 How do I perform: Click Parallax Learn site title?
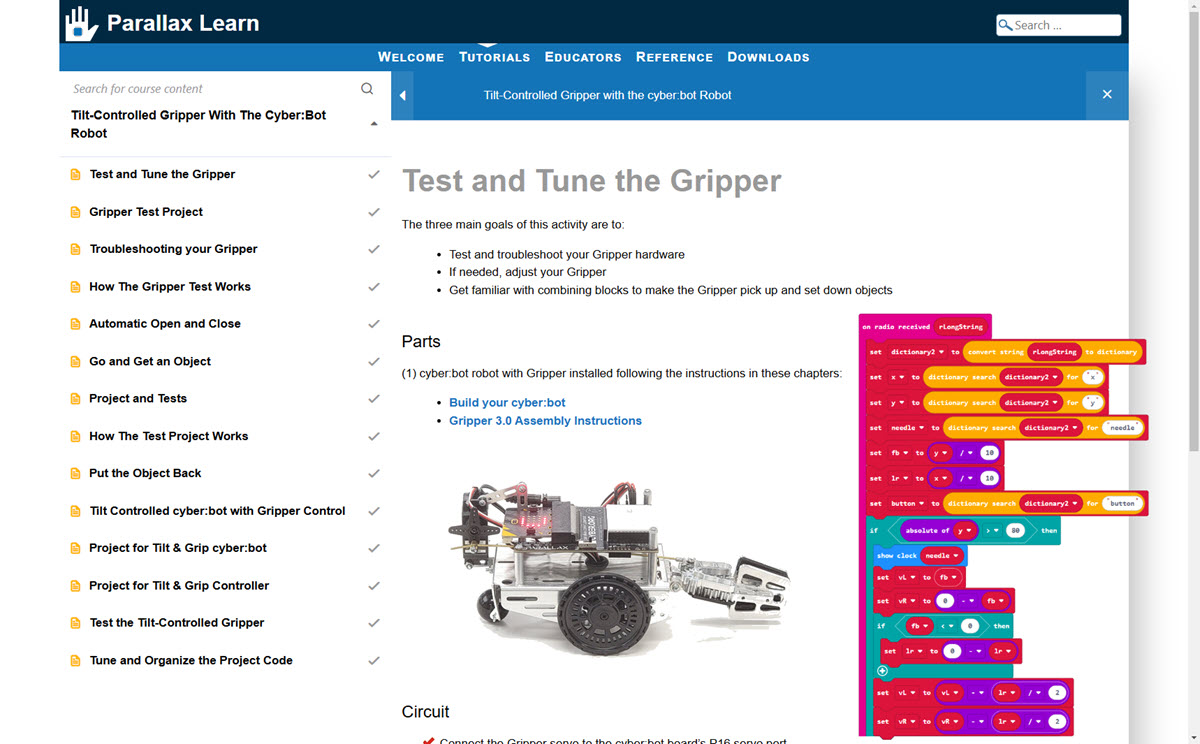(183, 23)
